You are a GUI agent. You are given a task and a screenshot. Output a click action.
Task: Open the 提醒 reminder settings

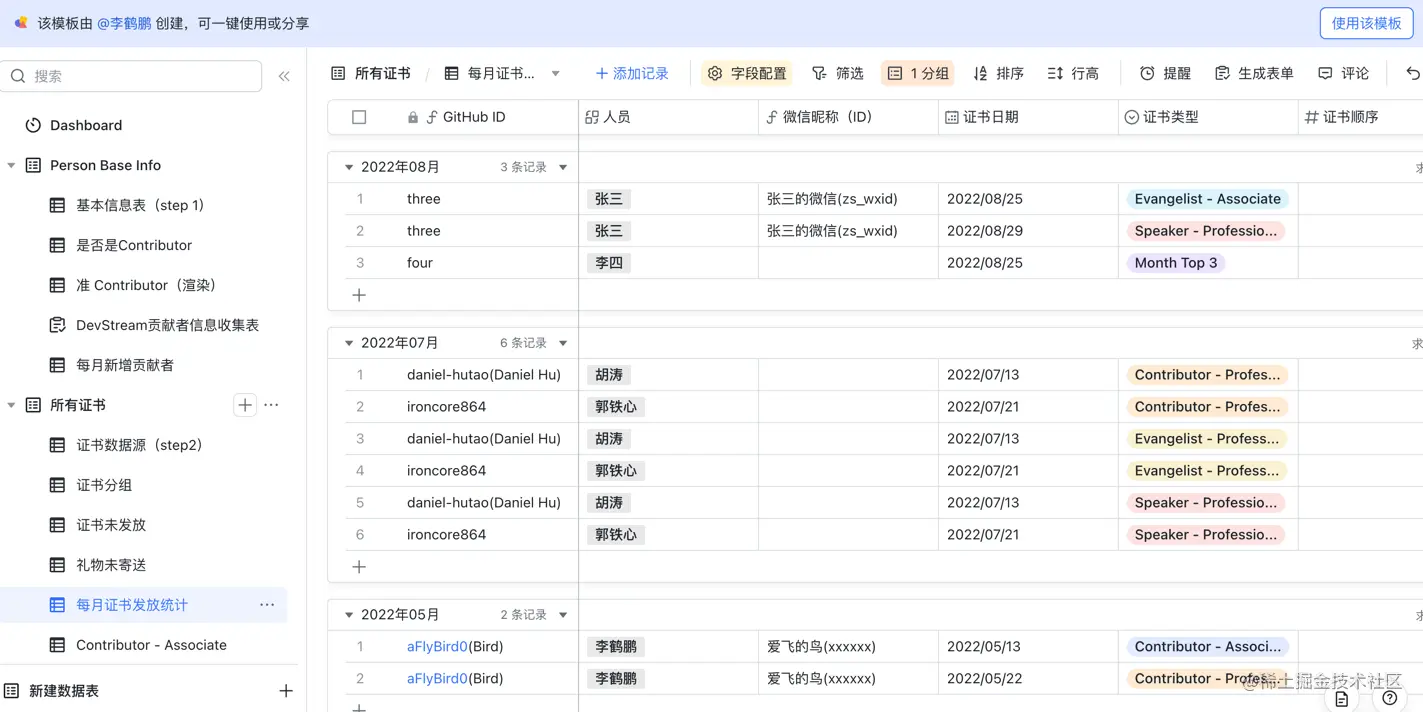point(1166,72)
